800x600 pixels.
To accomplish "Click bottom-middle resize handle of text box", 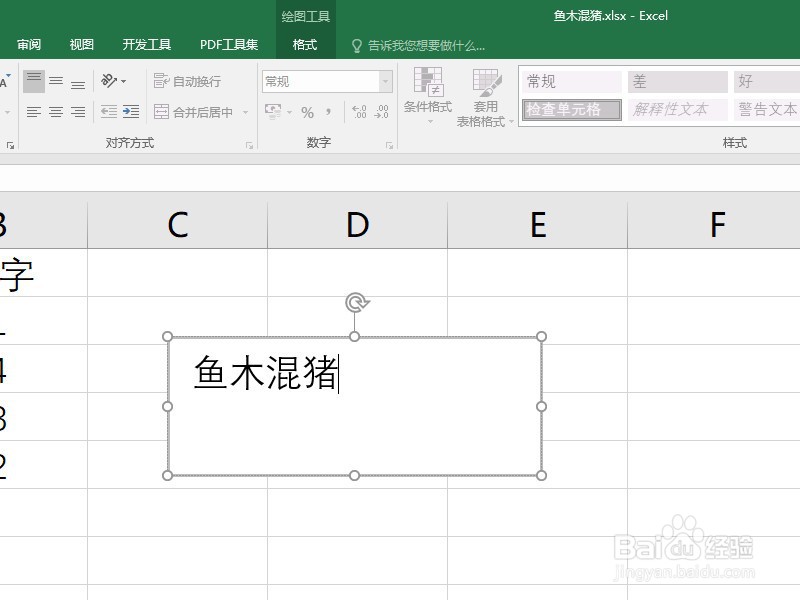I will pos(355,476).
